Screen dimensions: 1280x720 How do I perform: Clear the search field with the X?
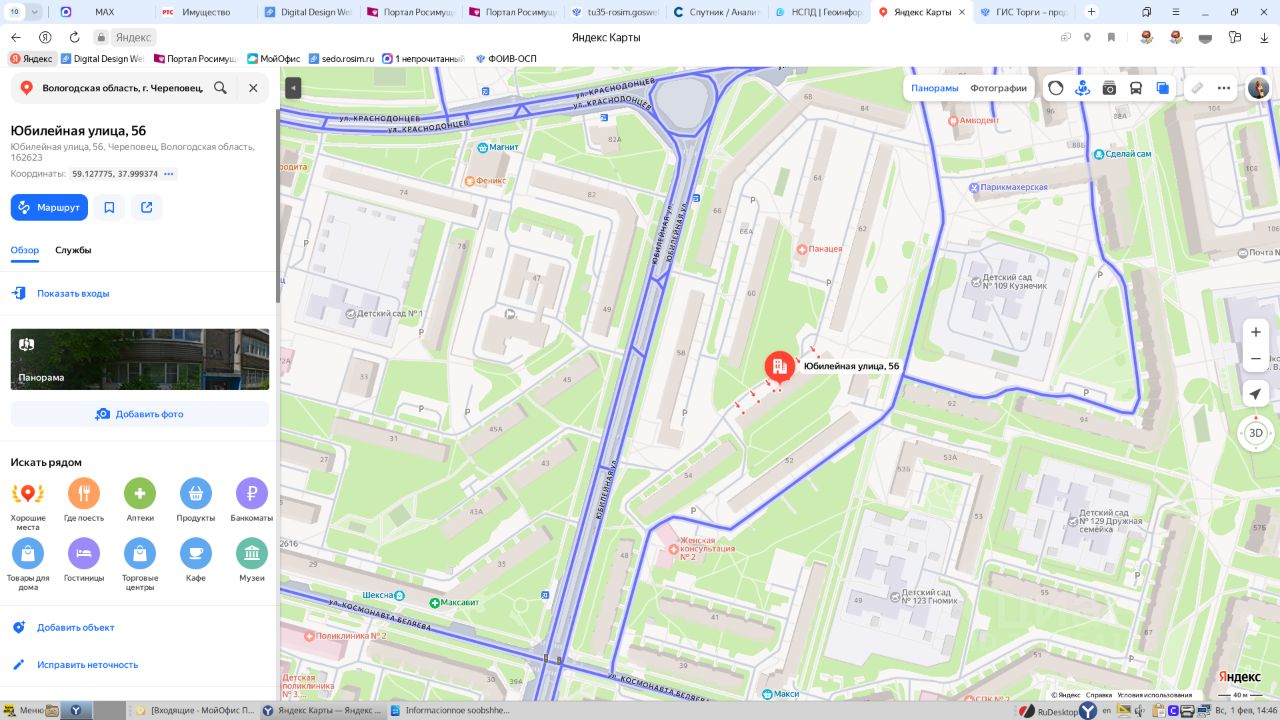(x=253, y=88)
